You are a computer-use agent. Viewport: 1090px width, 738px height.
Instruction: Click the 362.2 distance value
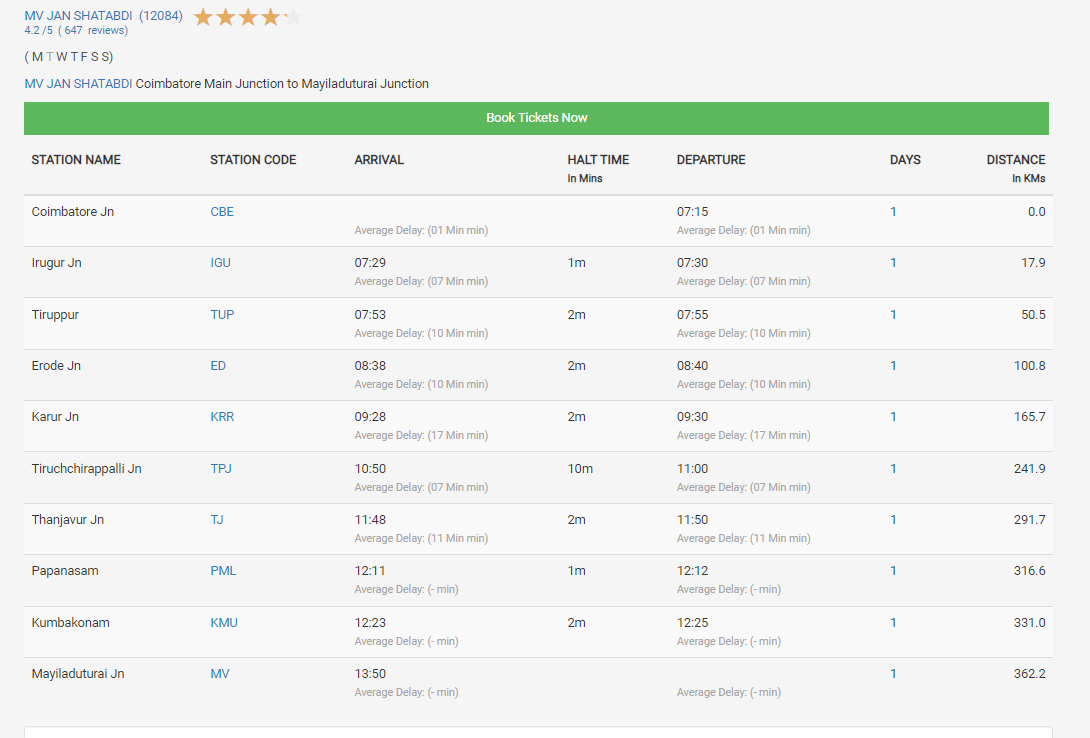point(1030,674)
